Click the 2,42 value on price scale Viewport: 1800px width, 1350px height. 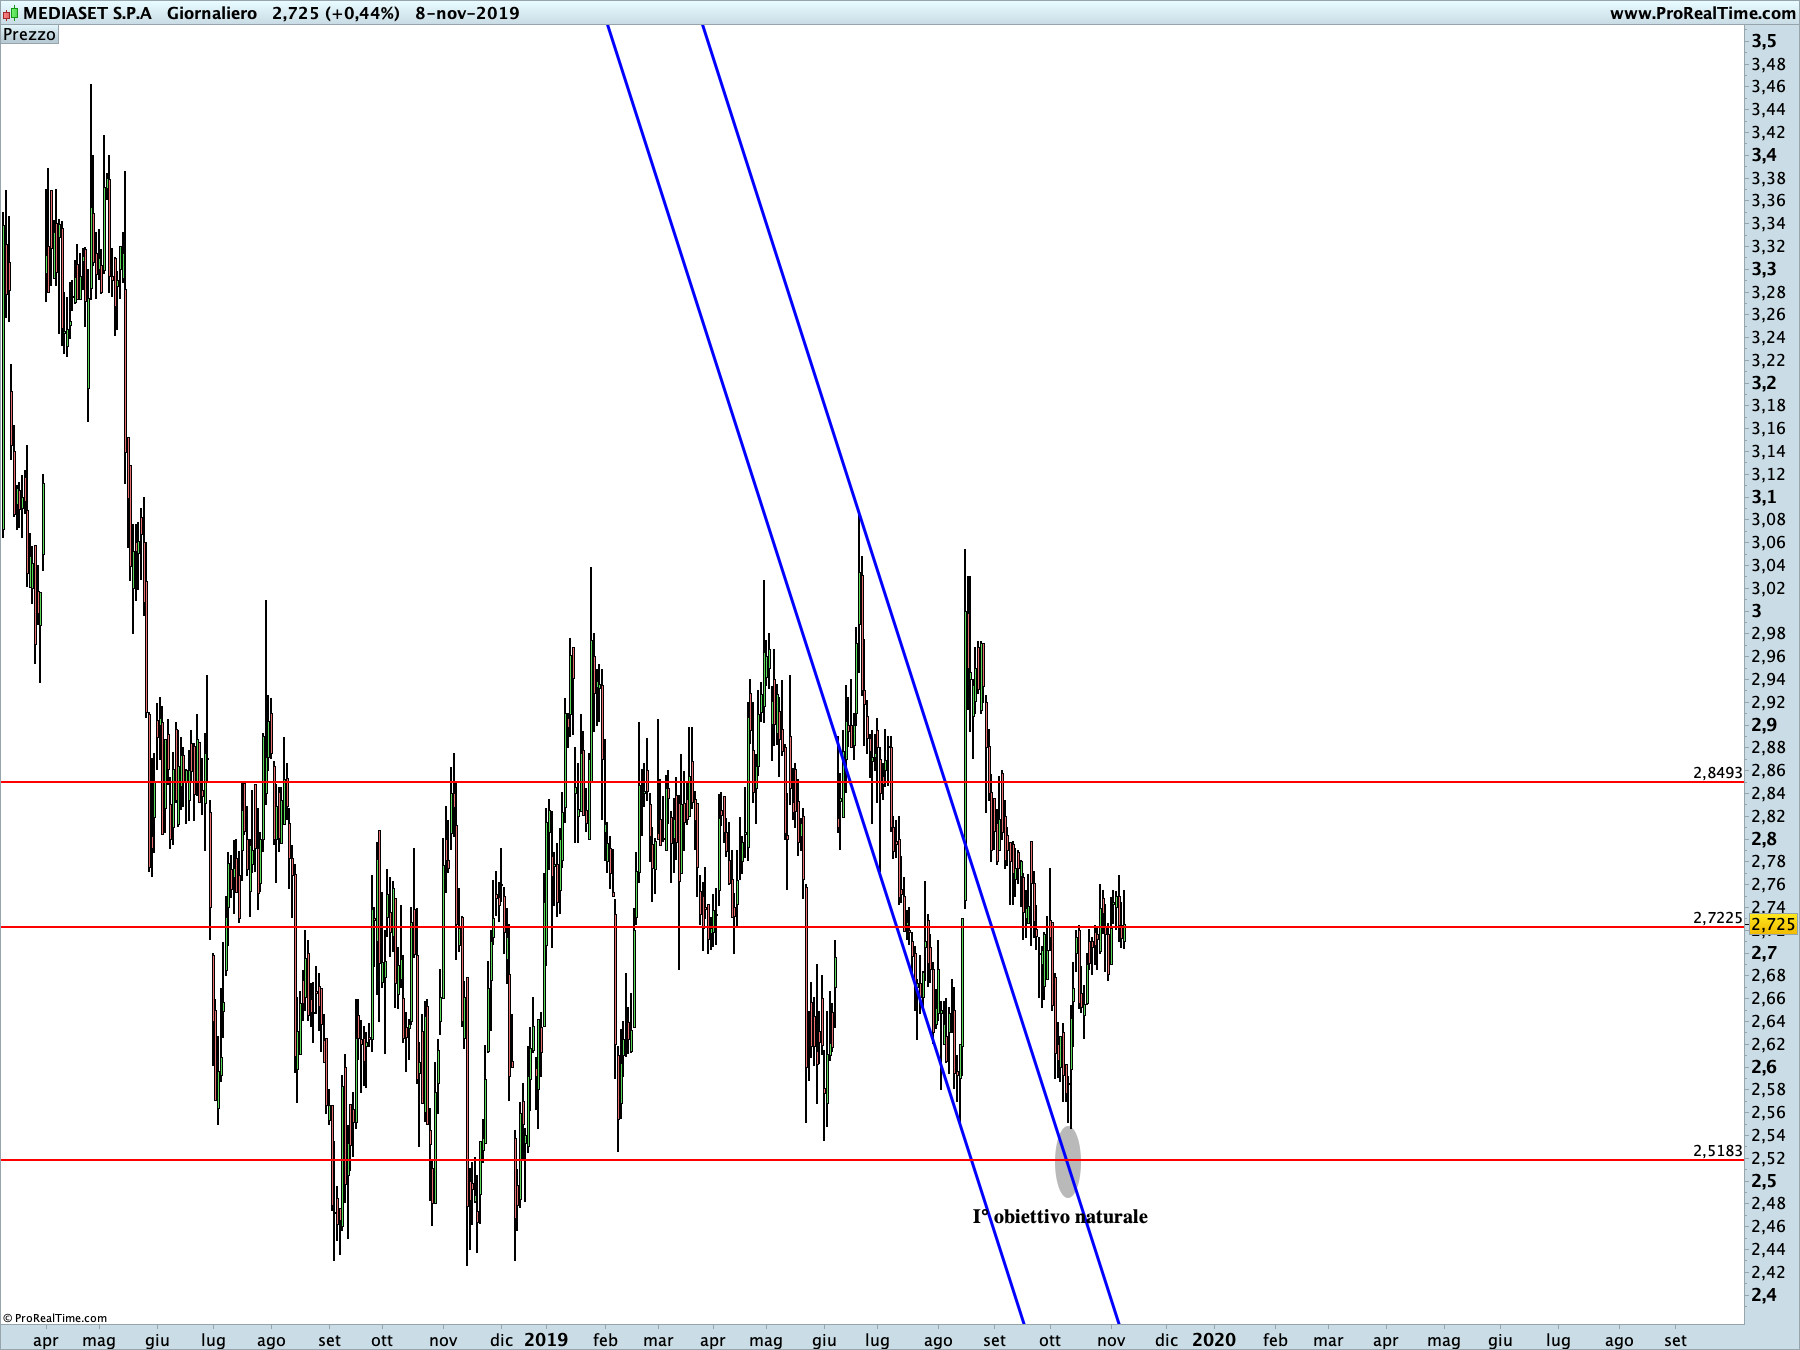click(x=1768, y=1272)
